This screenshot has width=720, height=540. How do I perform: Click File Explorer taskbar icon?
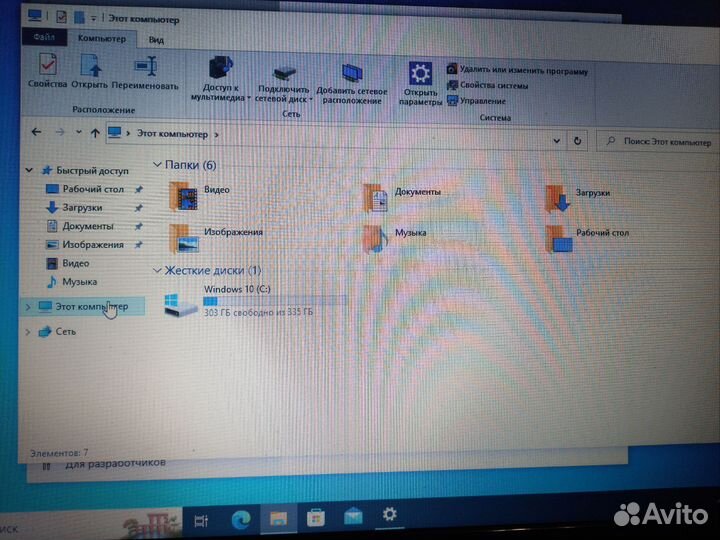(x=278, y=519)
